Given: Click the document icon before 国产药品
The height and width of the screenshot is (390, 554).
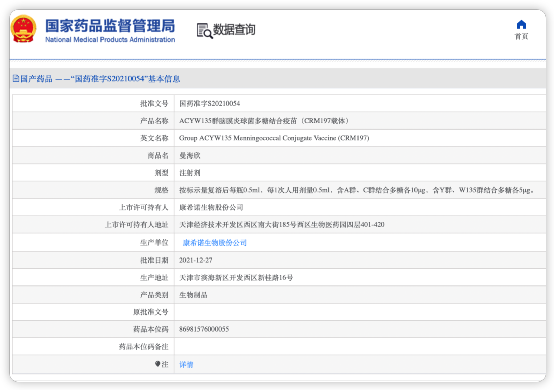Looking at the screenshot, I should coord(16,78).
